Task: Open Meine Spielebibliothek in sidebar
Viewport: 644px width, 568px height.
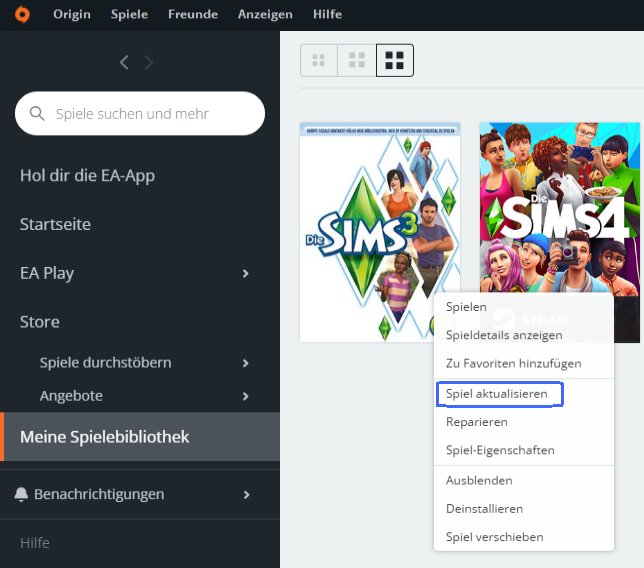Action: 104,437
